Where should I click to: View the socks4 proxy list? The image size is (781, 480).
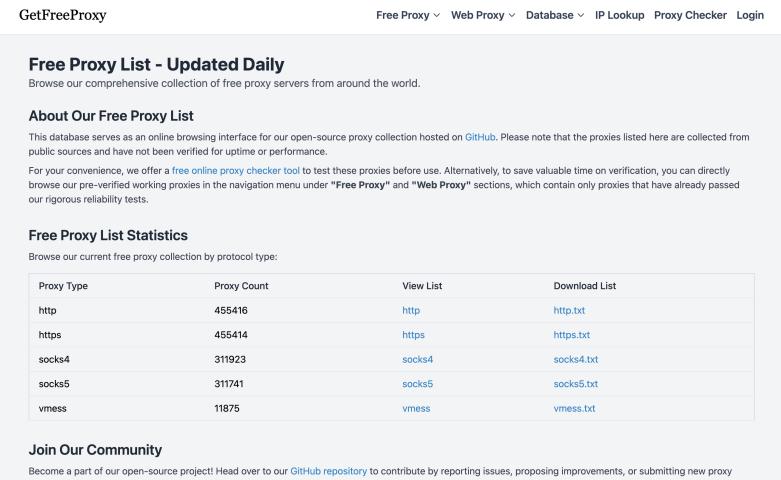(x=417, y=359)
